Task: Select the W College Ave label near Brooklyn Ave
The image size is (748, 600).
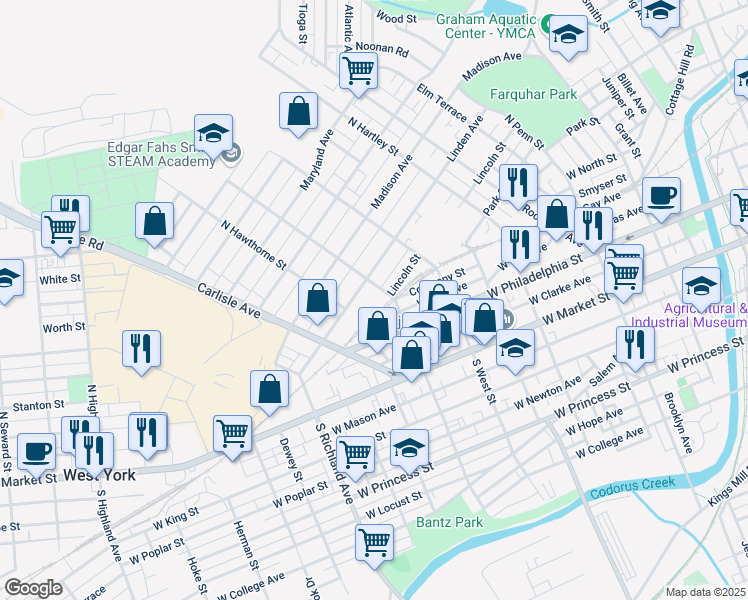Action: pyautogui.click(x=609, y=443)
